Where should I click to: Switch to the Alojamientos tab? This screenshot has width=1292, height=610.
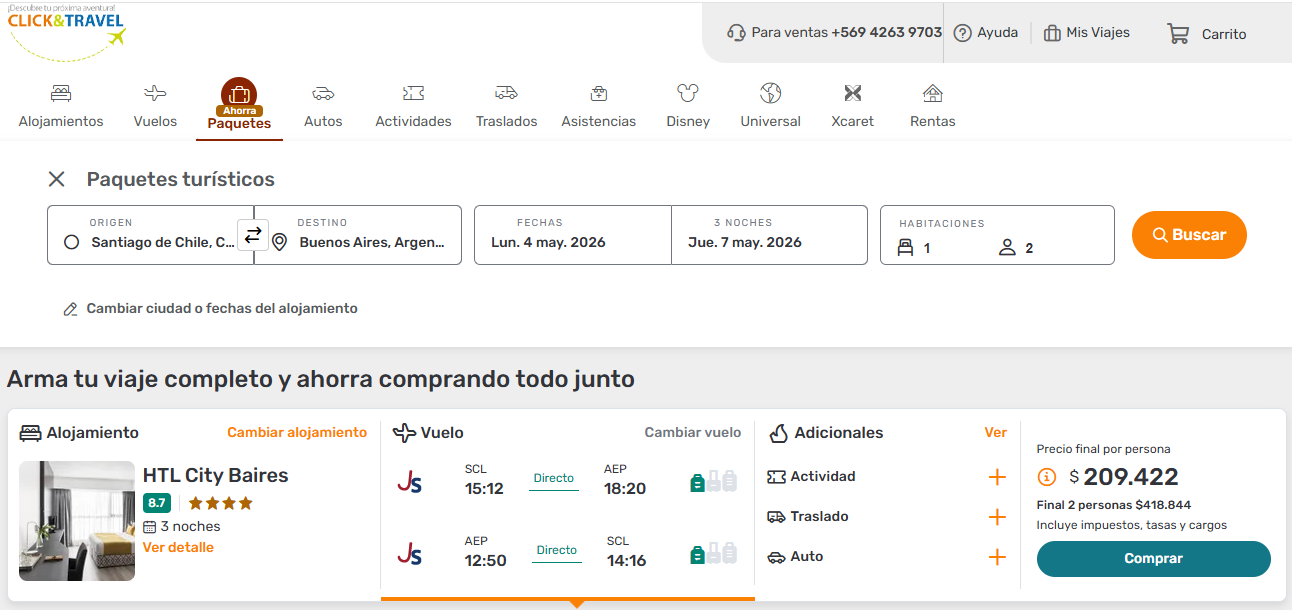point(61,107)
